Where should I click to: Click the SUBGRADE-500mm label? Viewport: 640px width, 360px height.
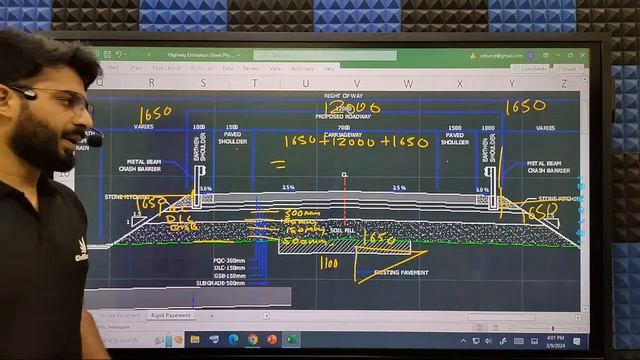pyautogui.click(x=220, y=283)
